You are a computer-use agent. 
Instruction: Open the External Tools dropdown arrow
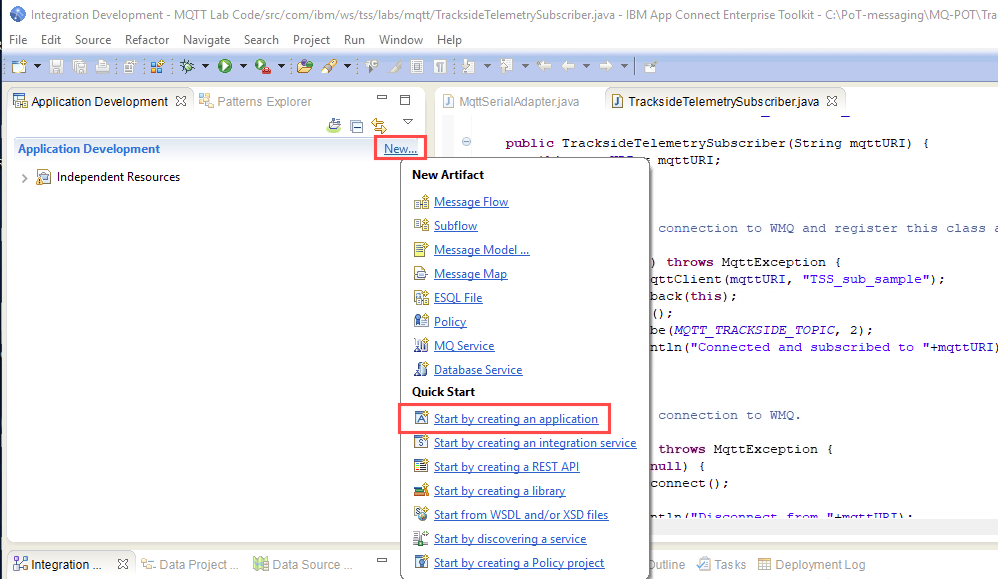pos(281,66)
